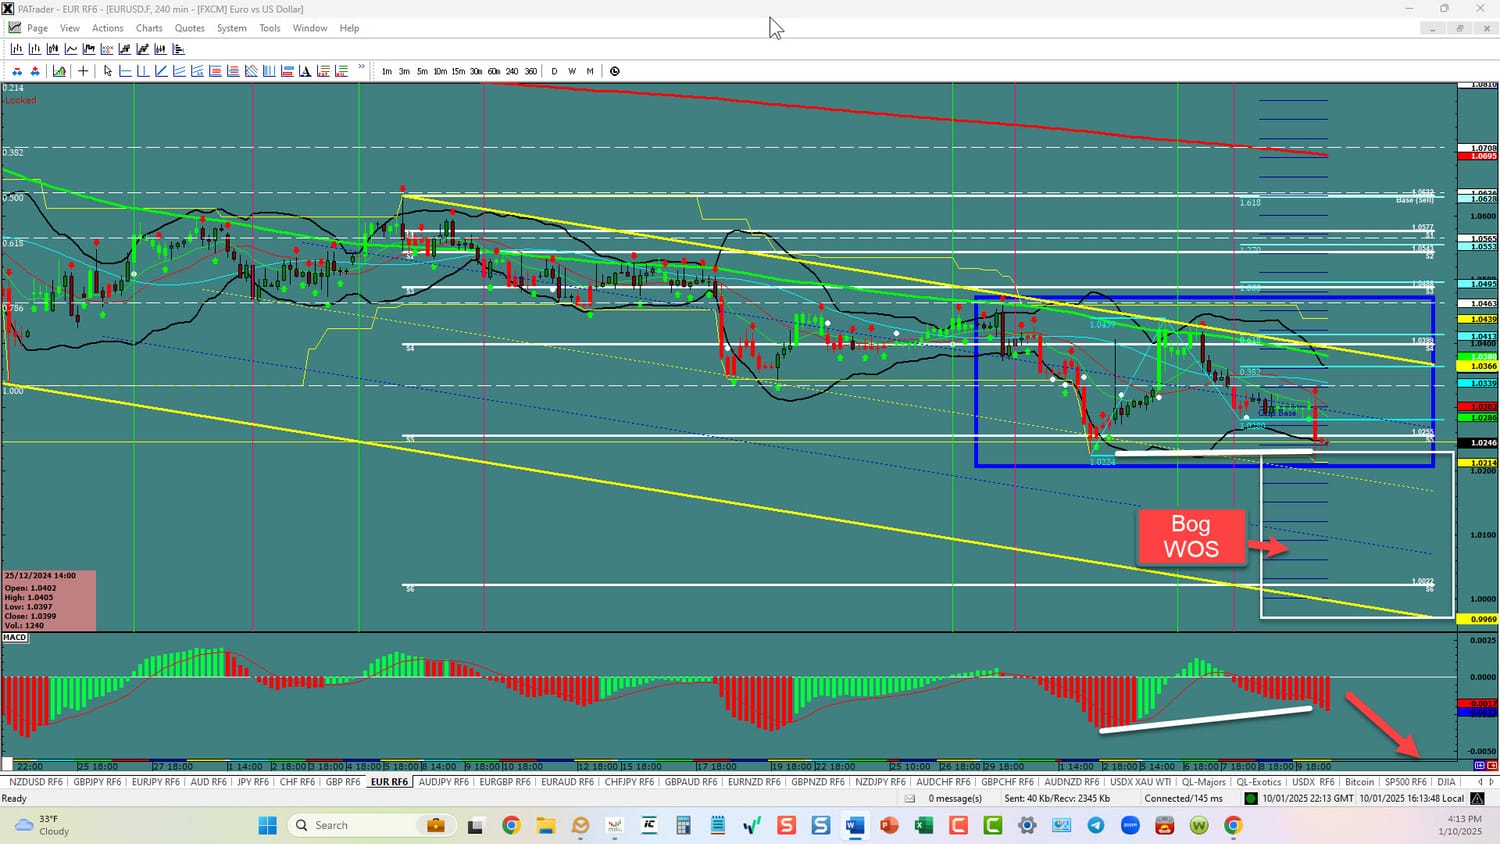Click the envelope messages icon in status bar
Viewport: 1500px width, 844px height.
click(x=910, y=798)
